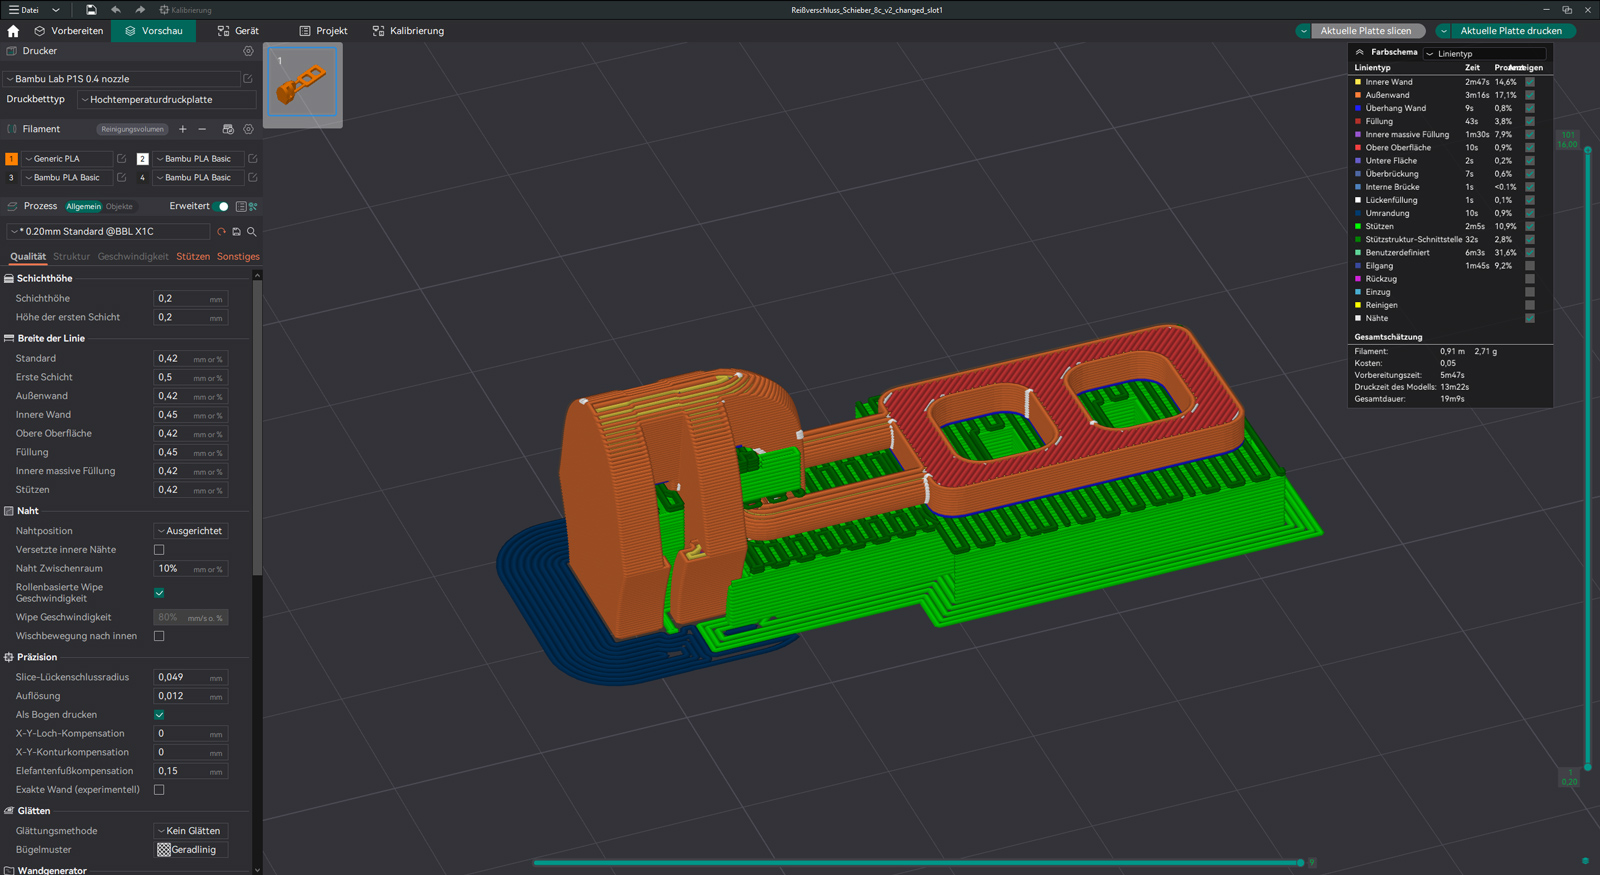Save the process preset
Viewport: 1600px width, 875px height.
[237, 232]
